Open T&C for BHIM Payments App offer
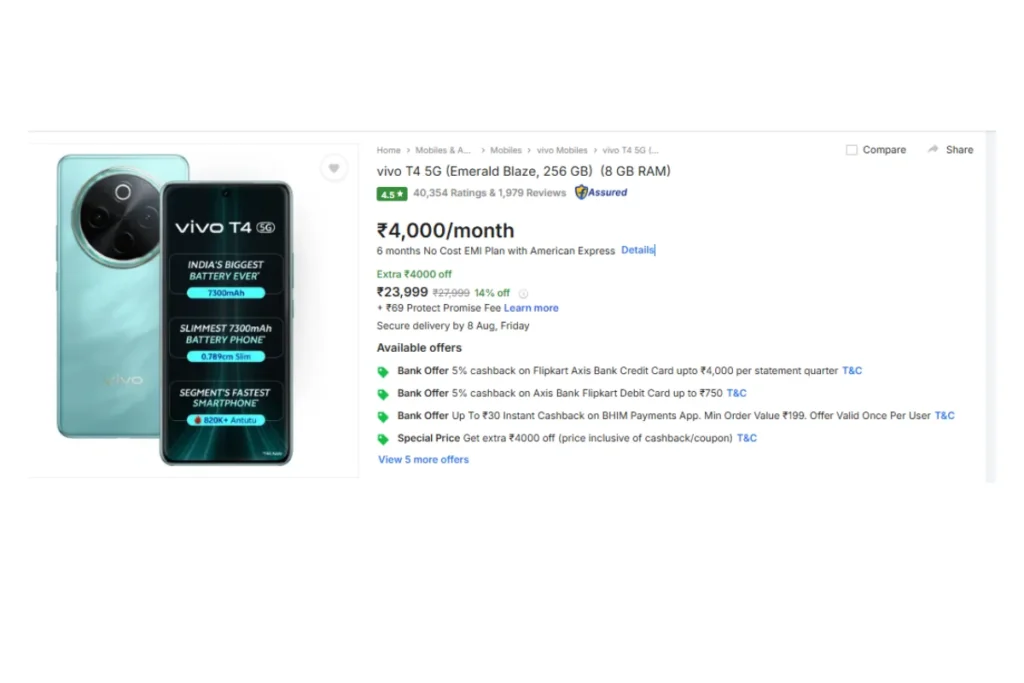The width and height of the screenshot is (1024, 683). point(944,416)
